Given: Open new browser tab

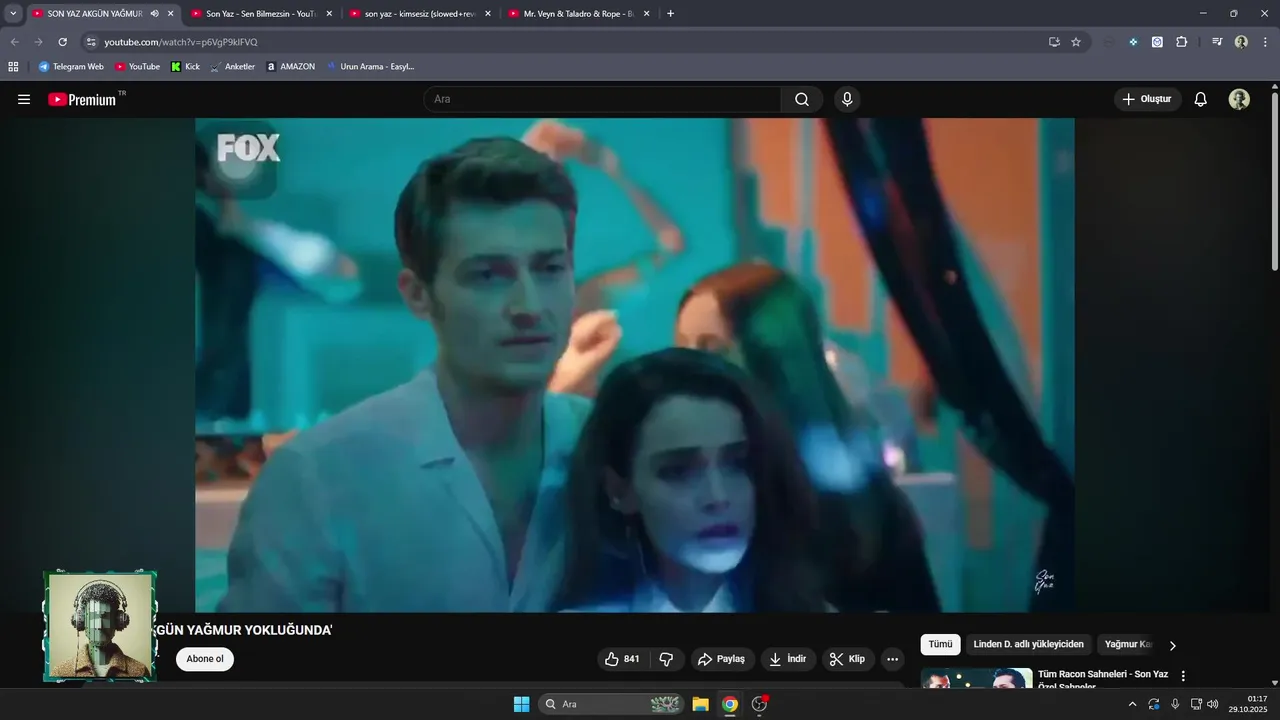Looking at the screenshot, I should coord(670,14).
